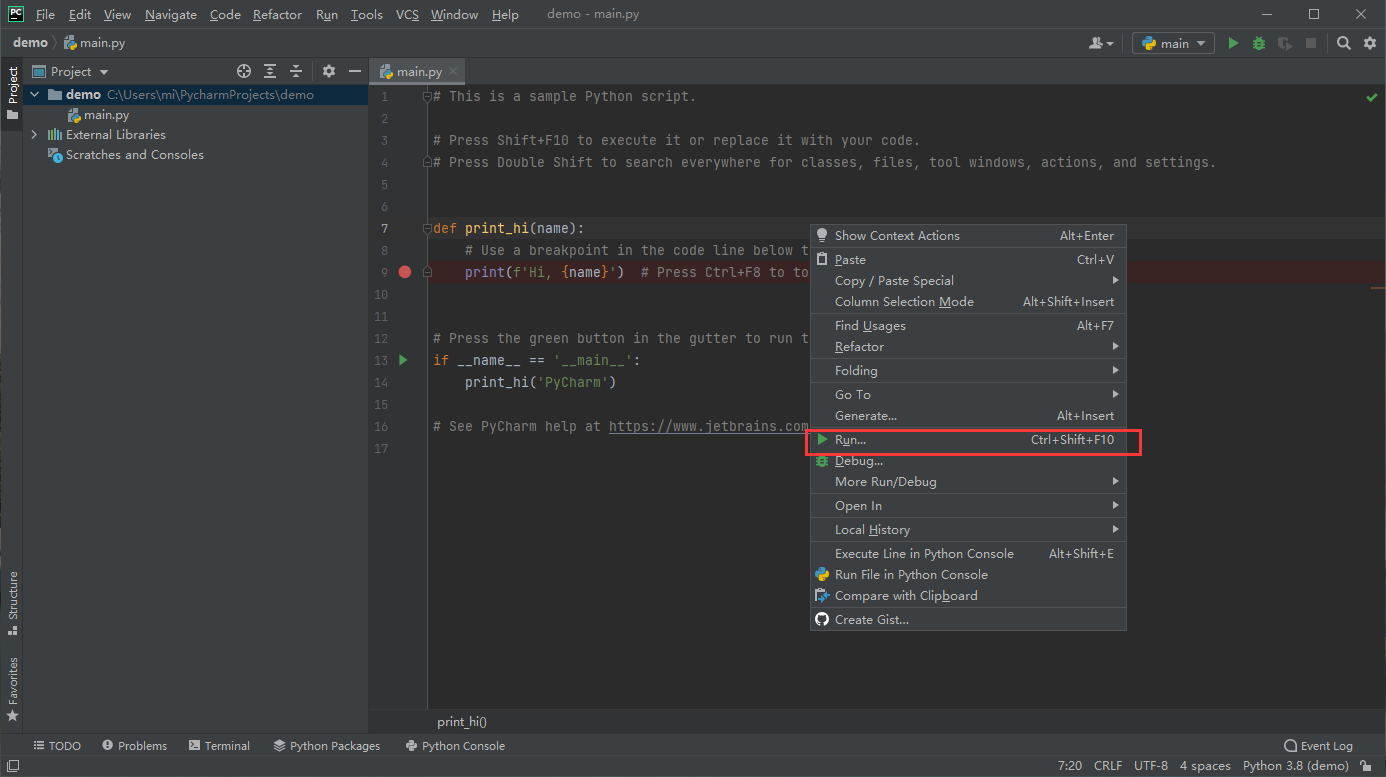Click the Python 3.8 interpreter status widget
Viewport: 1386px width, 777px height.
pyautogui.click(x=1295, y=766)
